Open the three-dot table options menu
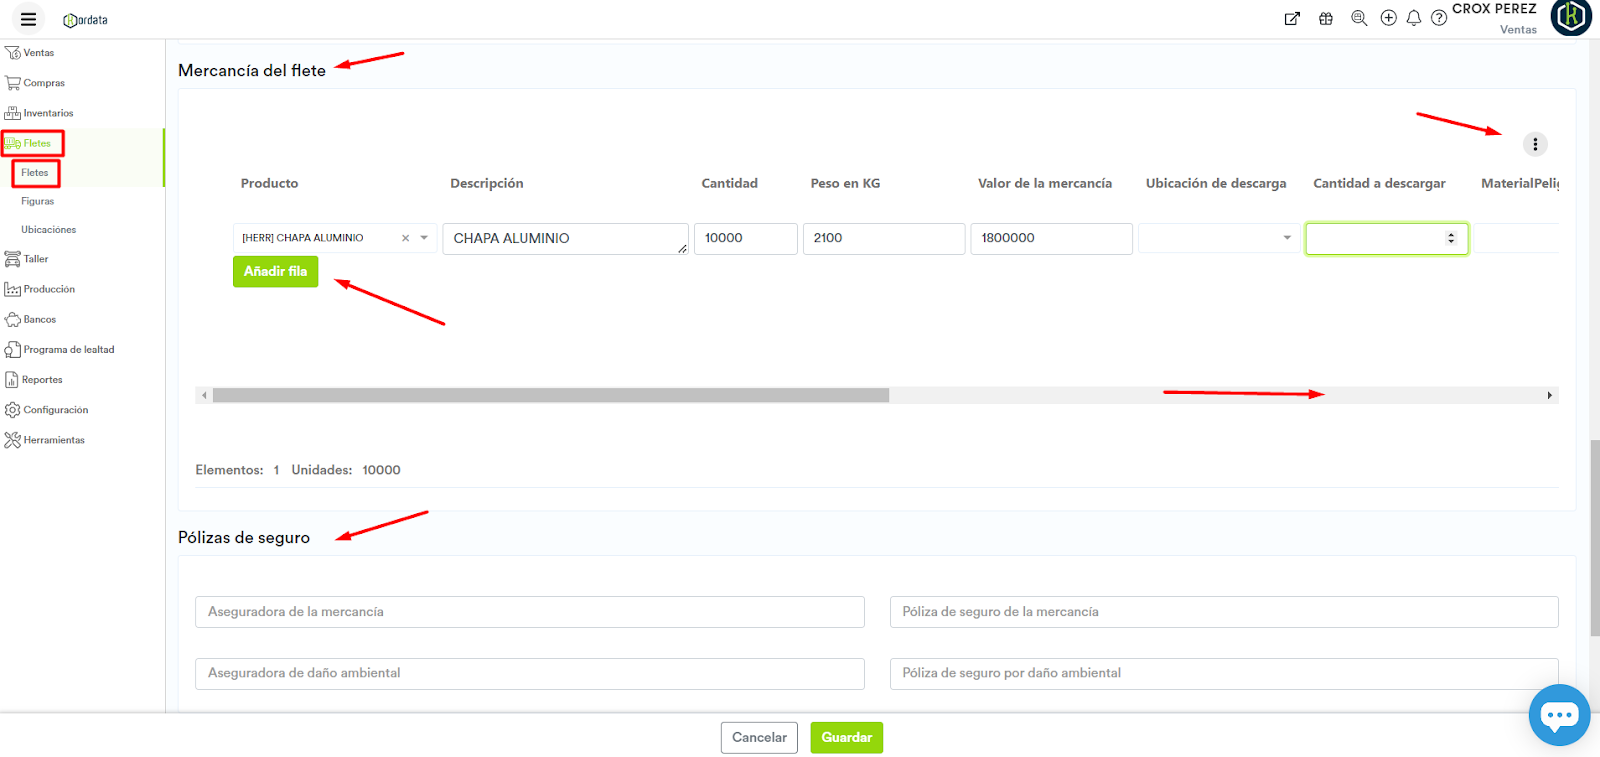This screenshot has width=1600, height=757. tap(1535, 144)
